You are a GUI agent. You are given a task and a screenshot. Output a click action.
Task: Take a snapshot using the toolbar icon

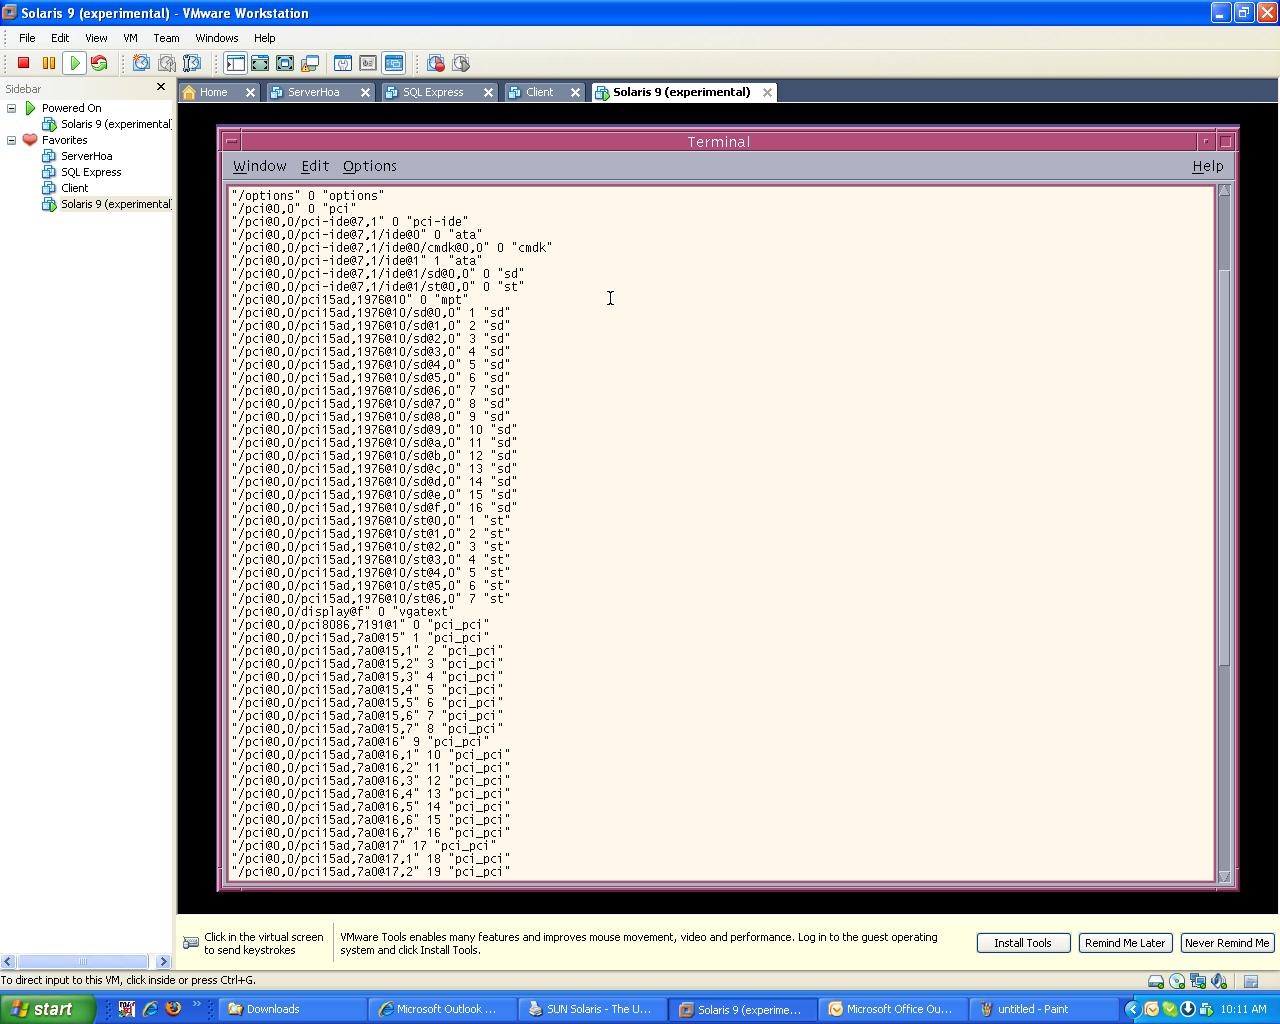point(141,63)
